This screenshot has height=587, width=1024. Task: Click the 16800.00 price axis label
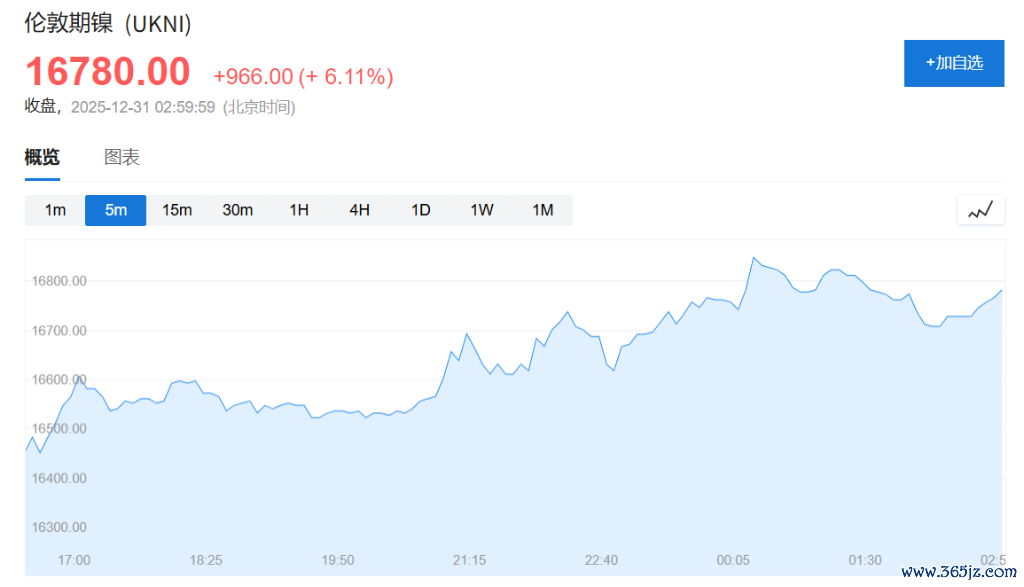point(59,281)
